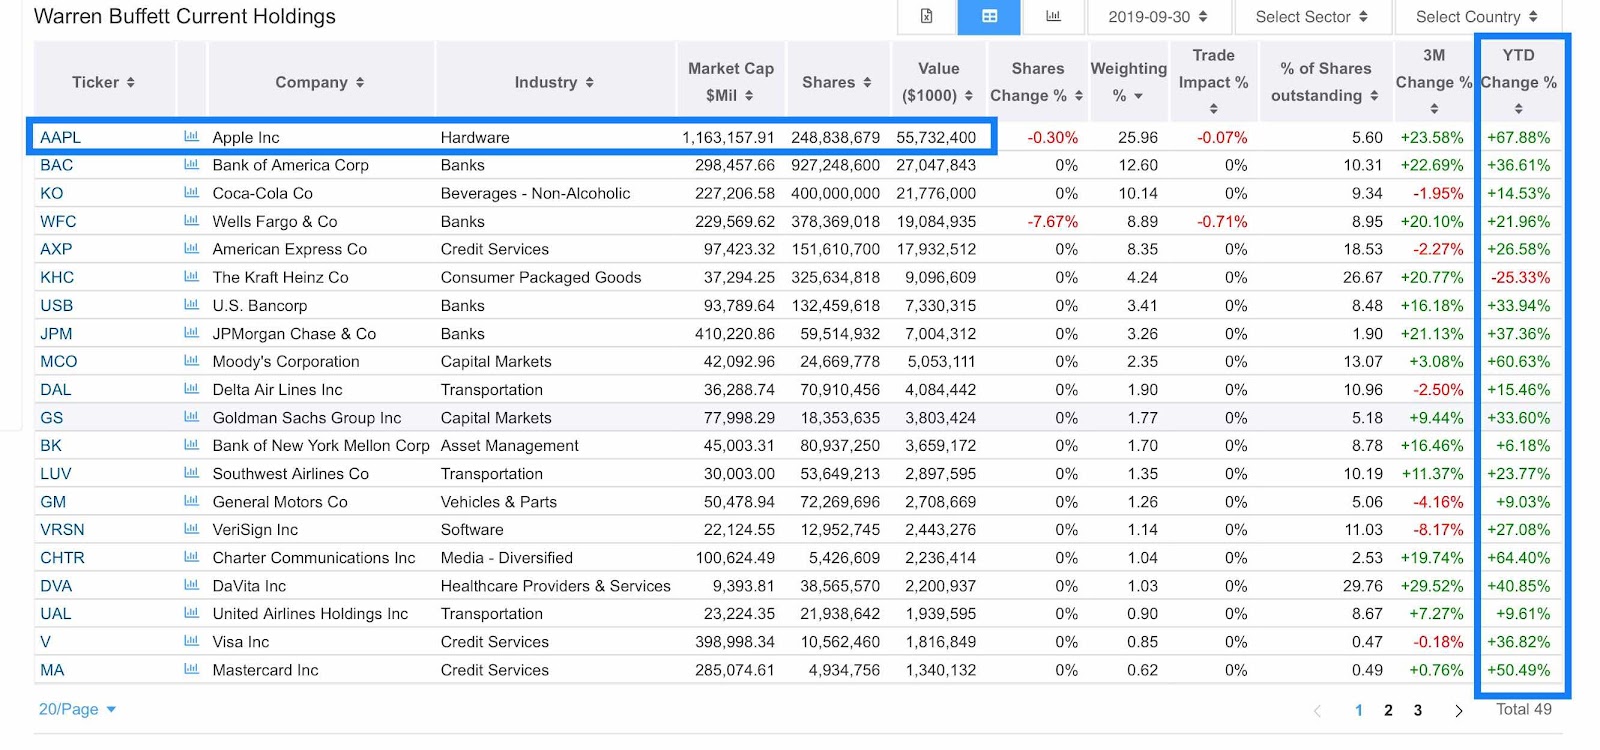
Task: Open the MCO ticker link
Action: click(58, 361)
